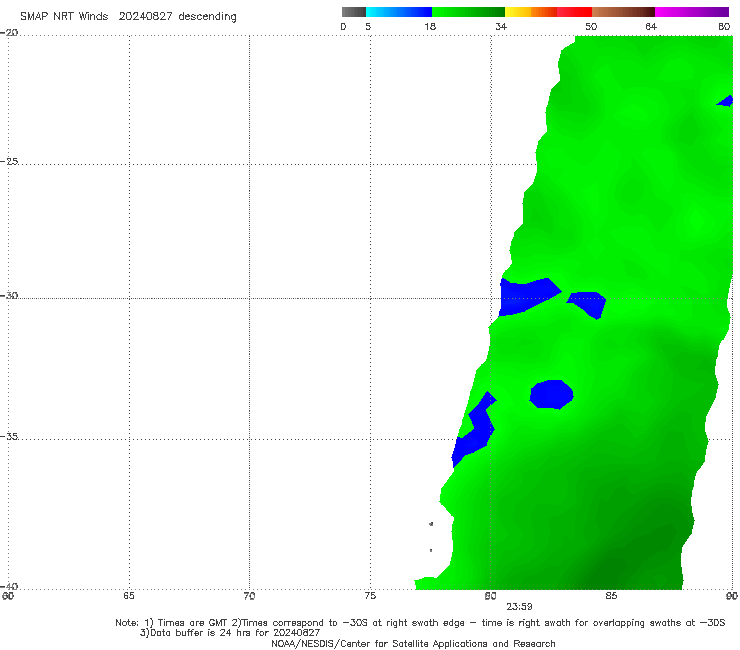Click the color bar label '50'
The width and height of the screenshot is (740, 650).
[x=591, y=26]
